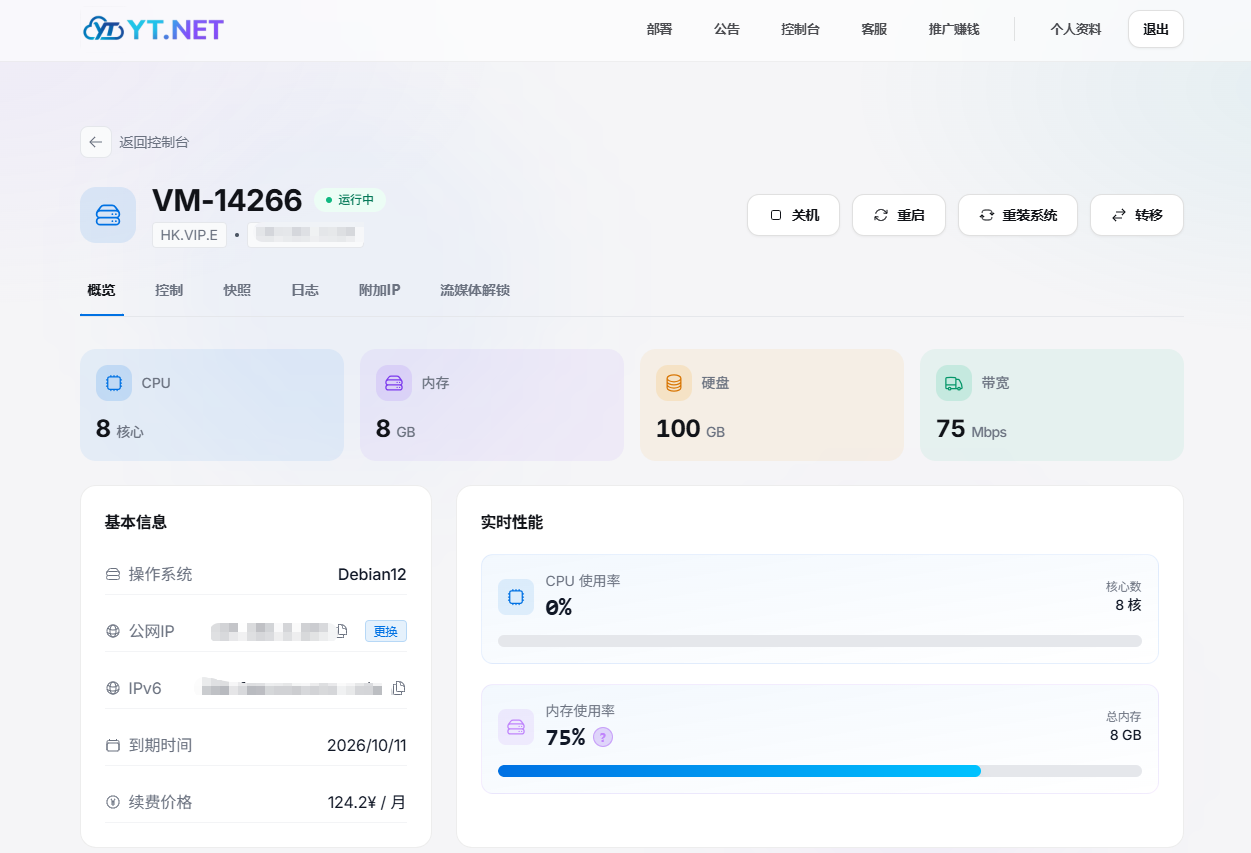Click the yen icon beside 续费价格
The width and height of the screenshot is (1251, 853).
[x=113, y=802]
